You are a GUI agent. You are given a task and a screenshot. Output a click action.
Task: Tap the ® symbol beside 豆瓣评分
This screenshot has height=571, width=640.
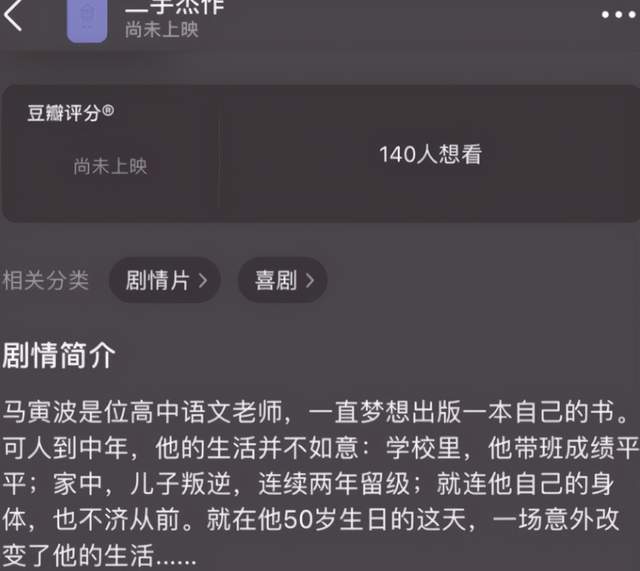(108, 110)
